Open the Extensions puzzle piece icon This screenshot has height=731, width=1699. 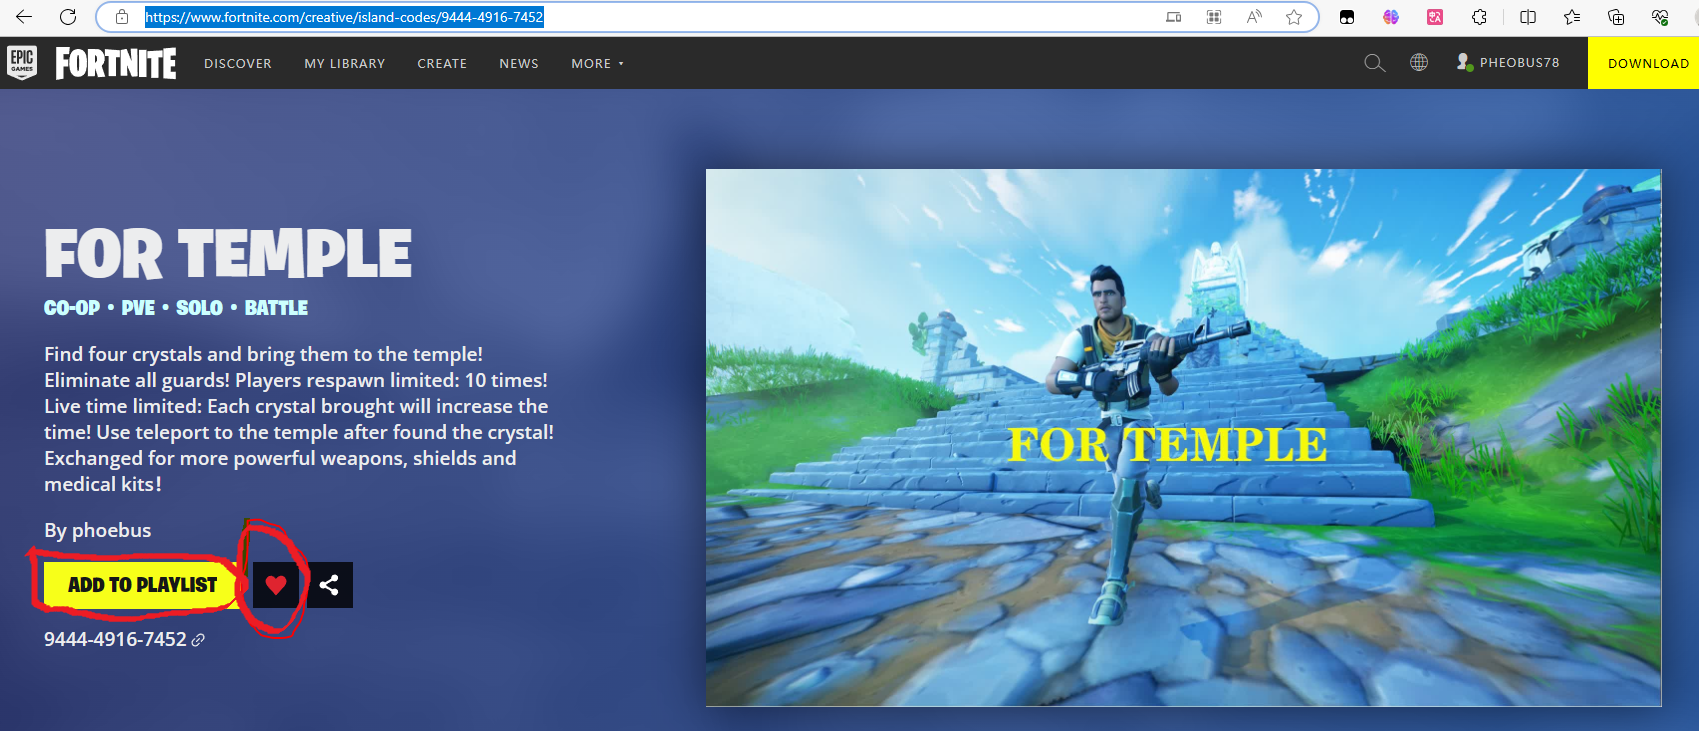(x=1479, y=17)
